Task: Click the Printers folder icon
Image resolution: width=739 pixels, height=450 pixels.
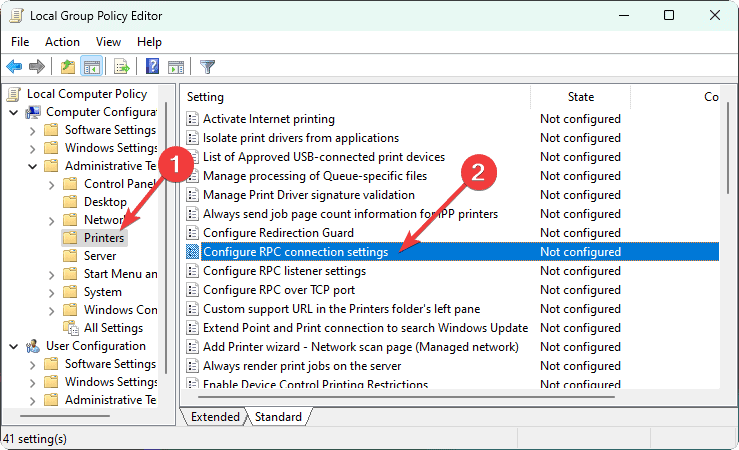Action: tap(70, 237)
